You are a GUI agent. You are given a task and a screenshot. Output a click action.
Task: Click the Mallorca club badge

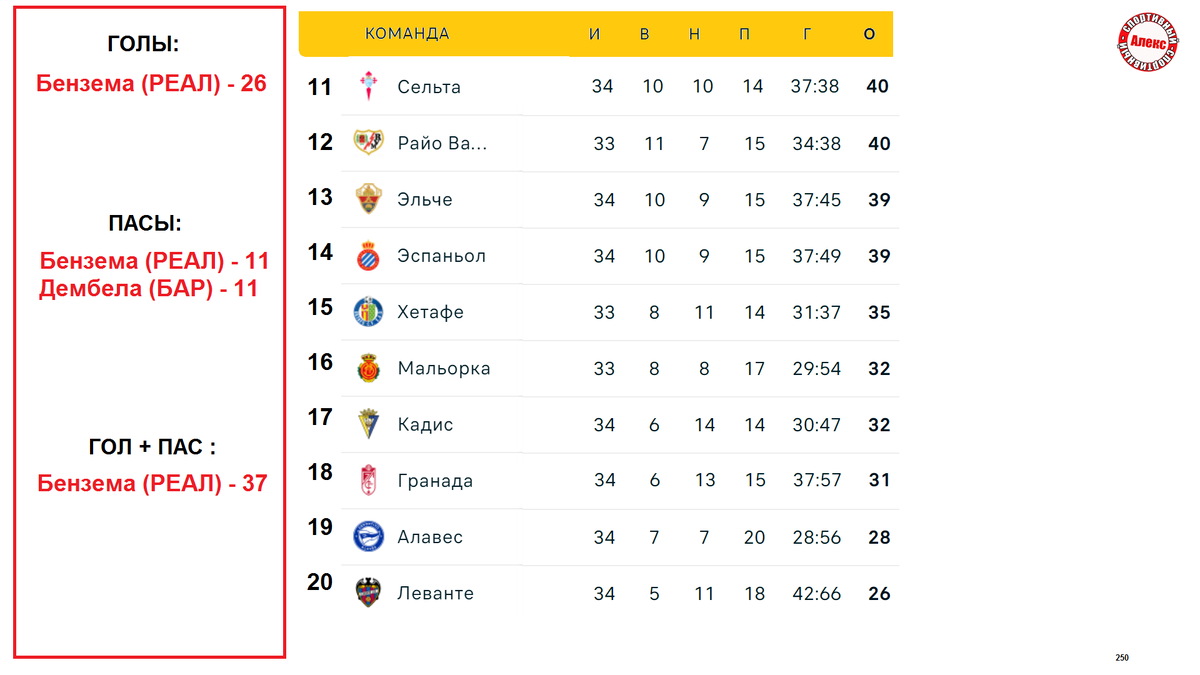(368, 368)
